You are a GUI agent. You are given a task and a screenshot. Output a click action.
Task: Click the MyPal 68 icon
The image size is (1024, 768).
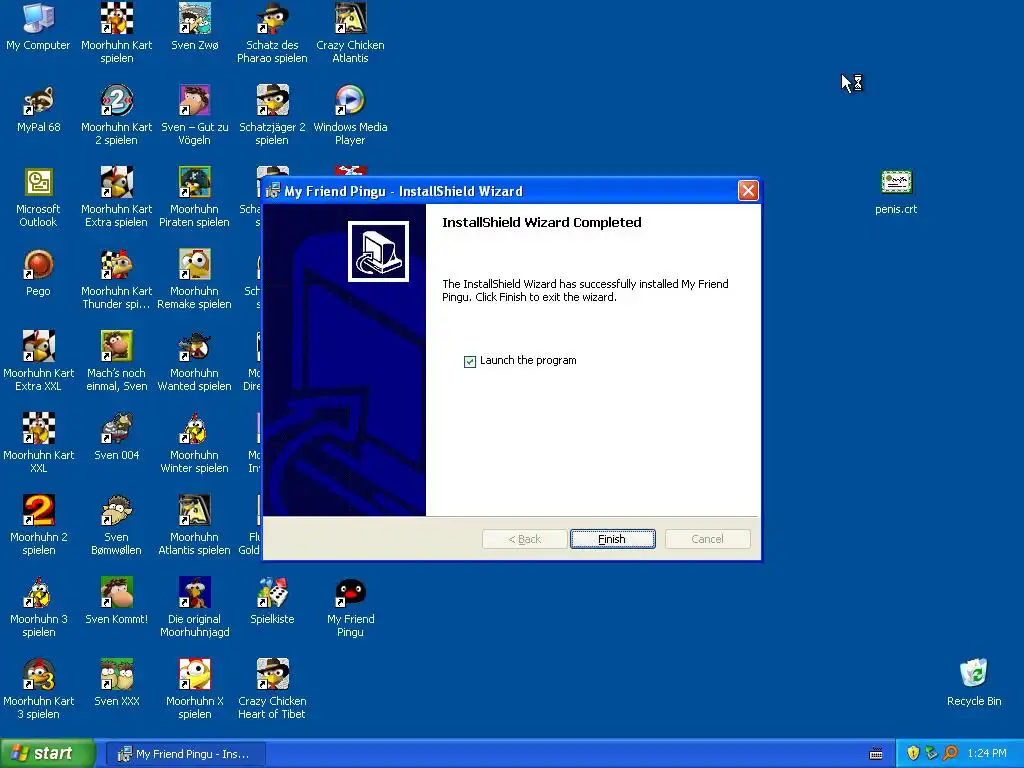(39, 108)
